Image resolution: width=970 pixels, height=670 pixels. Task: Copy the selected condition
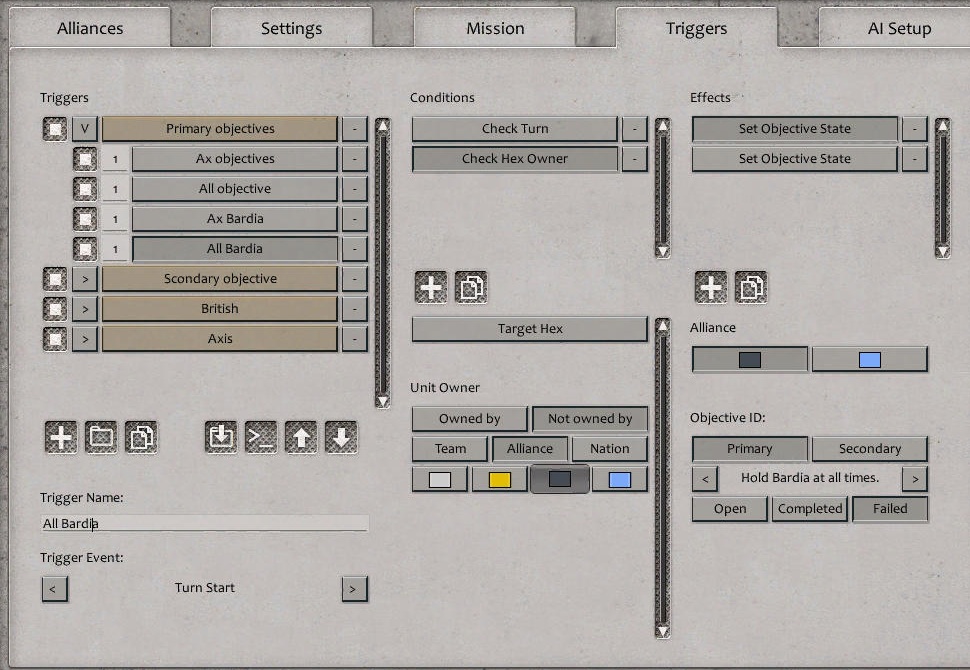tap(471, 287)
